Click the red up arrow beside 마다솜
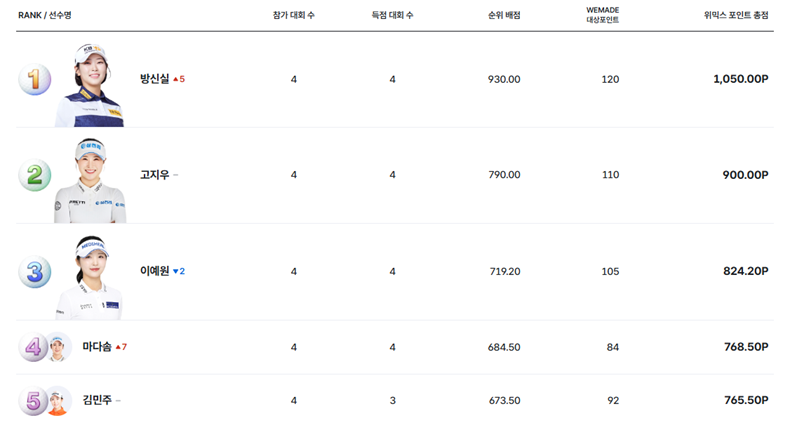The width and height of the screenshot is (790, 425). (x=118, y=347)
